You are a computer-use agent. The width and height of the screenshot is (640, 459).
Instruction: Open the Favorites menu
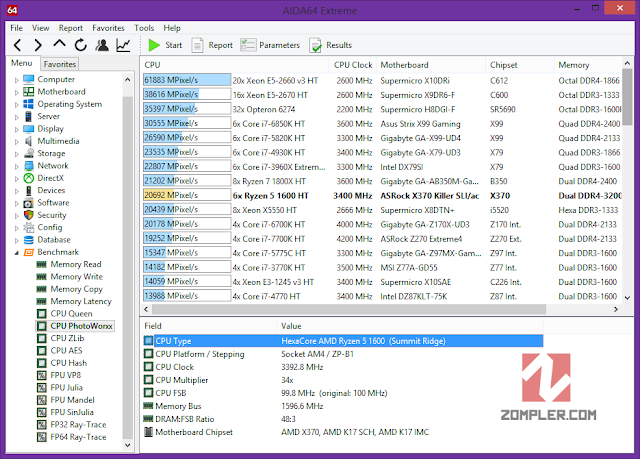[x=108, y=28]
